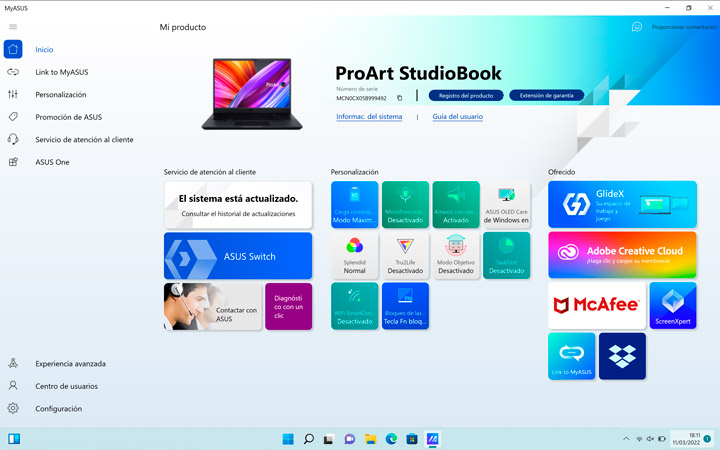This screenshot has height=450, width=720.
Task: Open Link to MyASUS in sidebar
Action: click(x=62, y=72)
